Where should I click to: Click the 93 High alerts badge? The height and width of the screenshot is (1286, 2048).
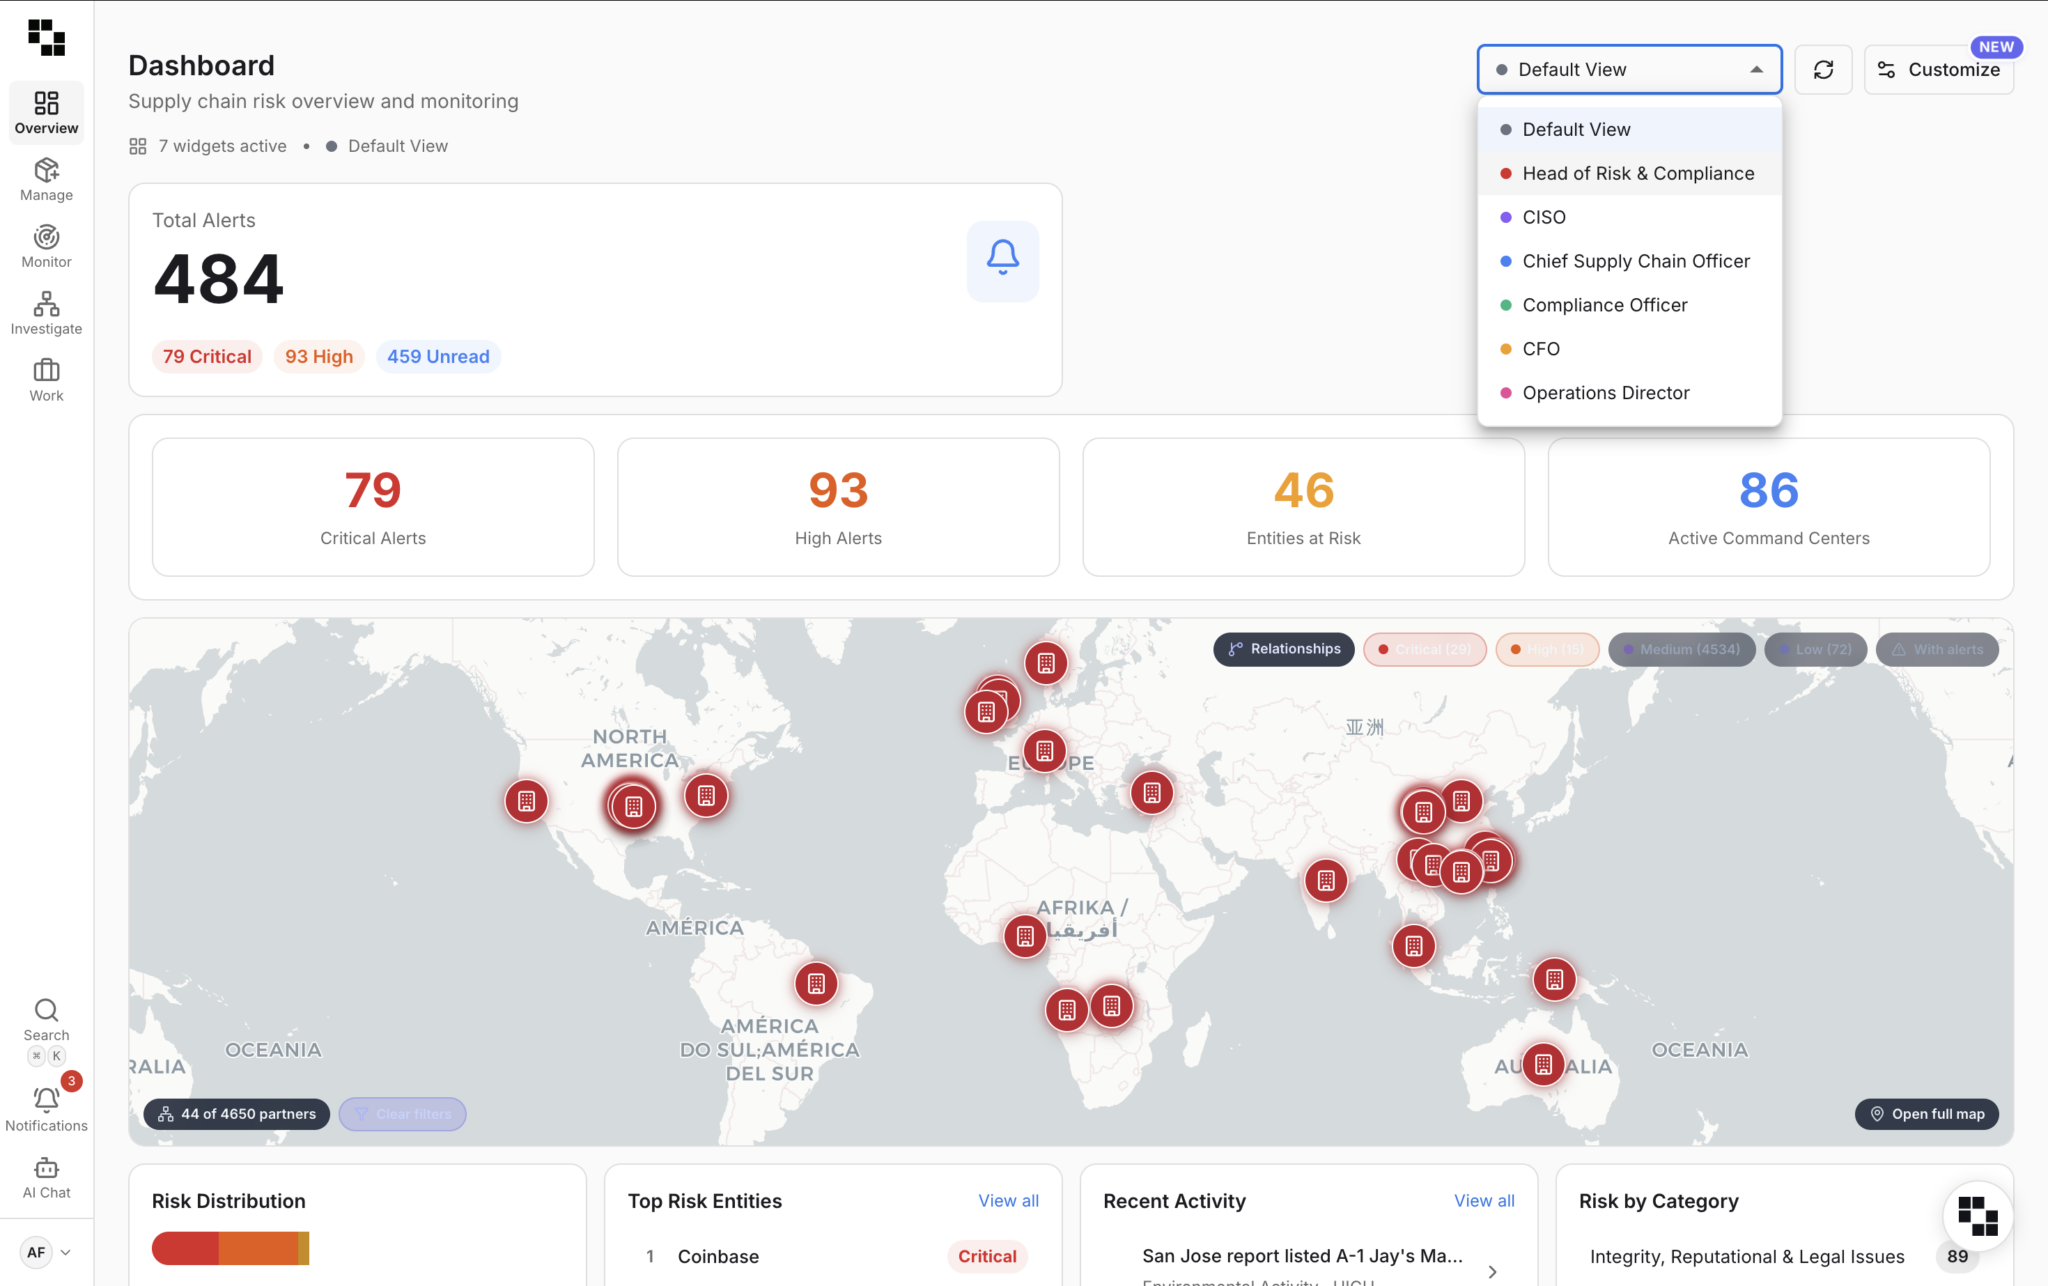319,357
